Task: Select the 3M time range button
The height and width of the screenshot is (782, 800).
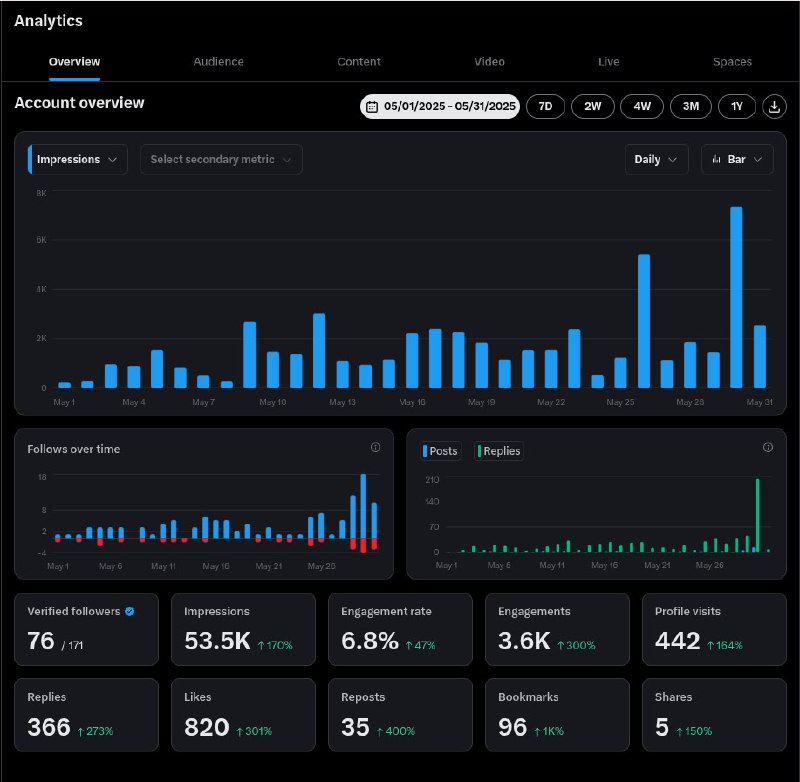Action: point(691,107)
